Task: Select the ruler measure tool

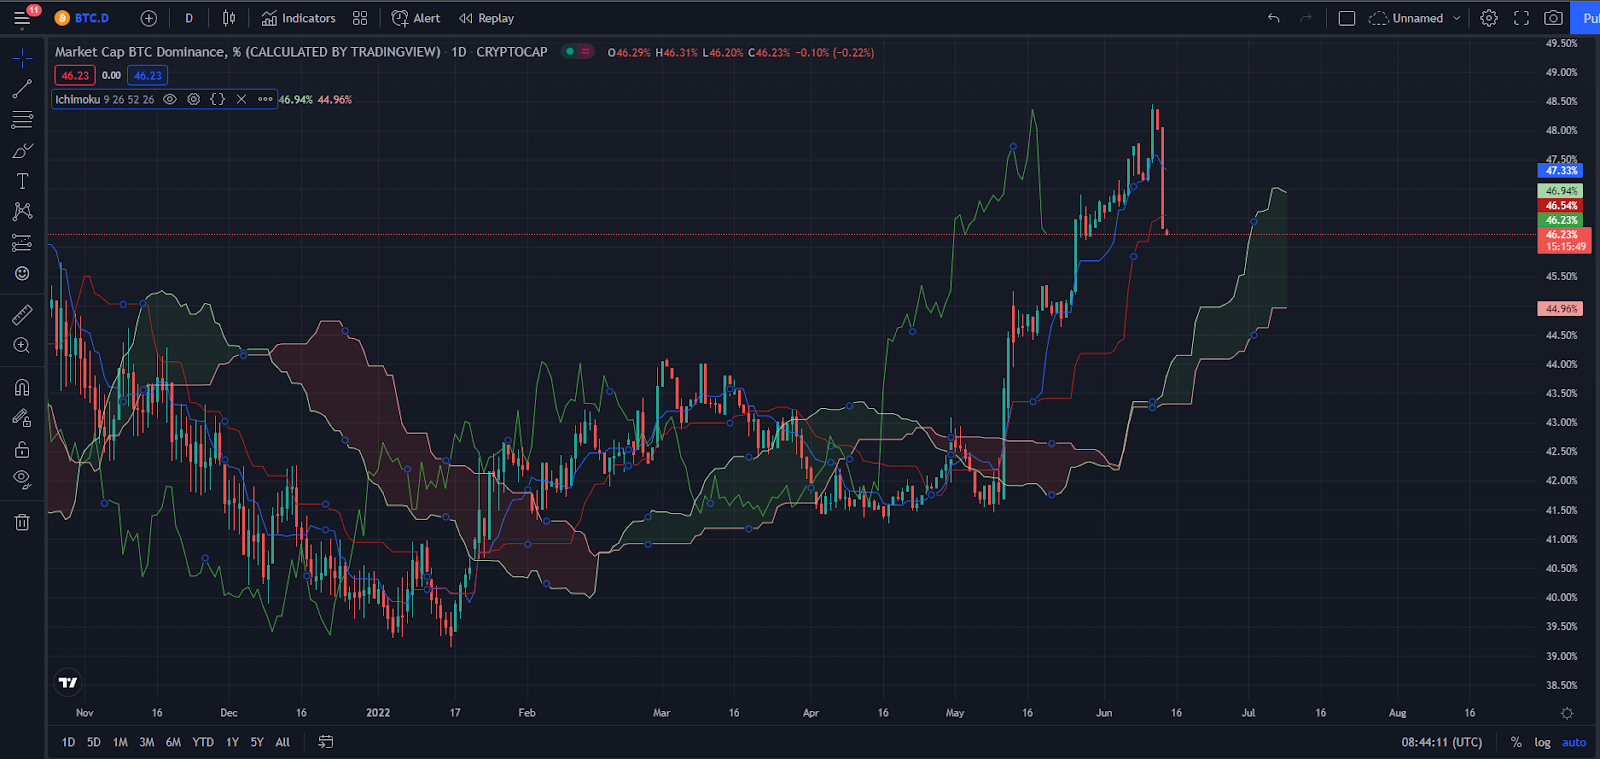Action: pyautogui.click(x=22, y=315)
